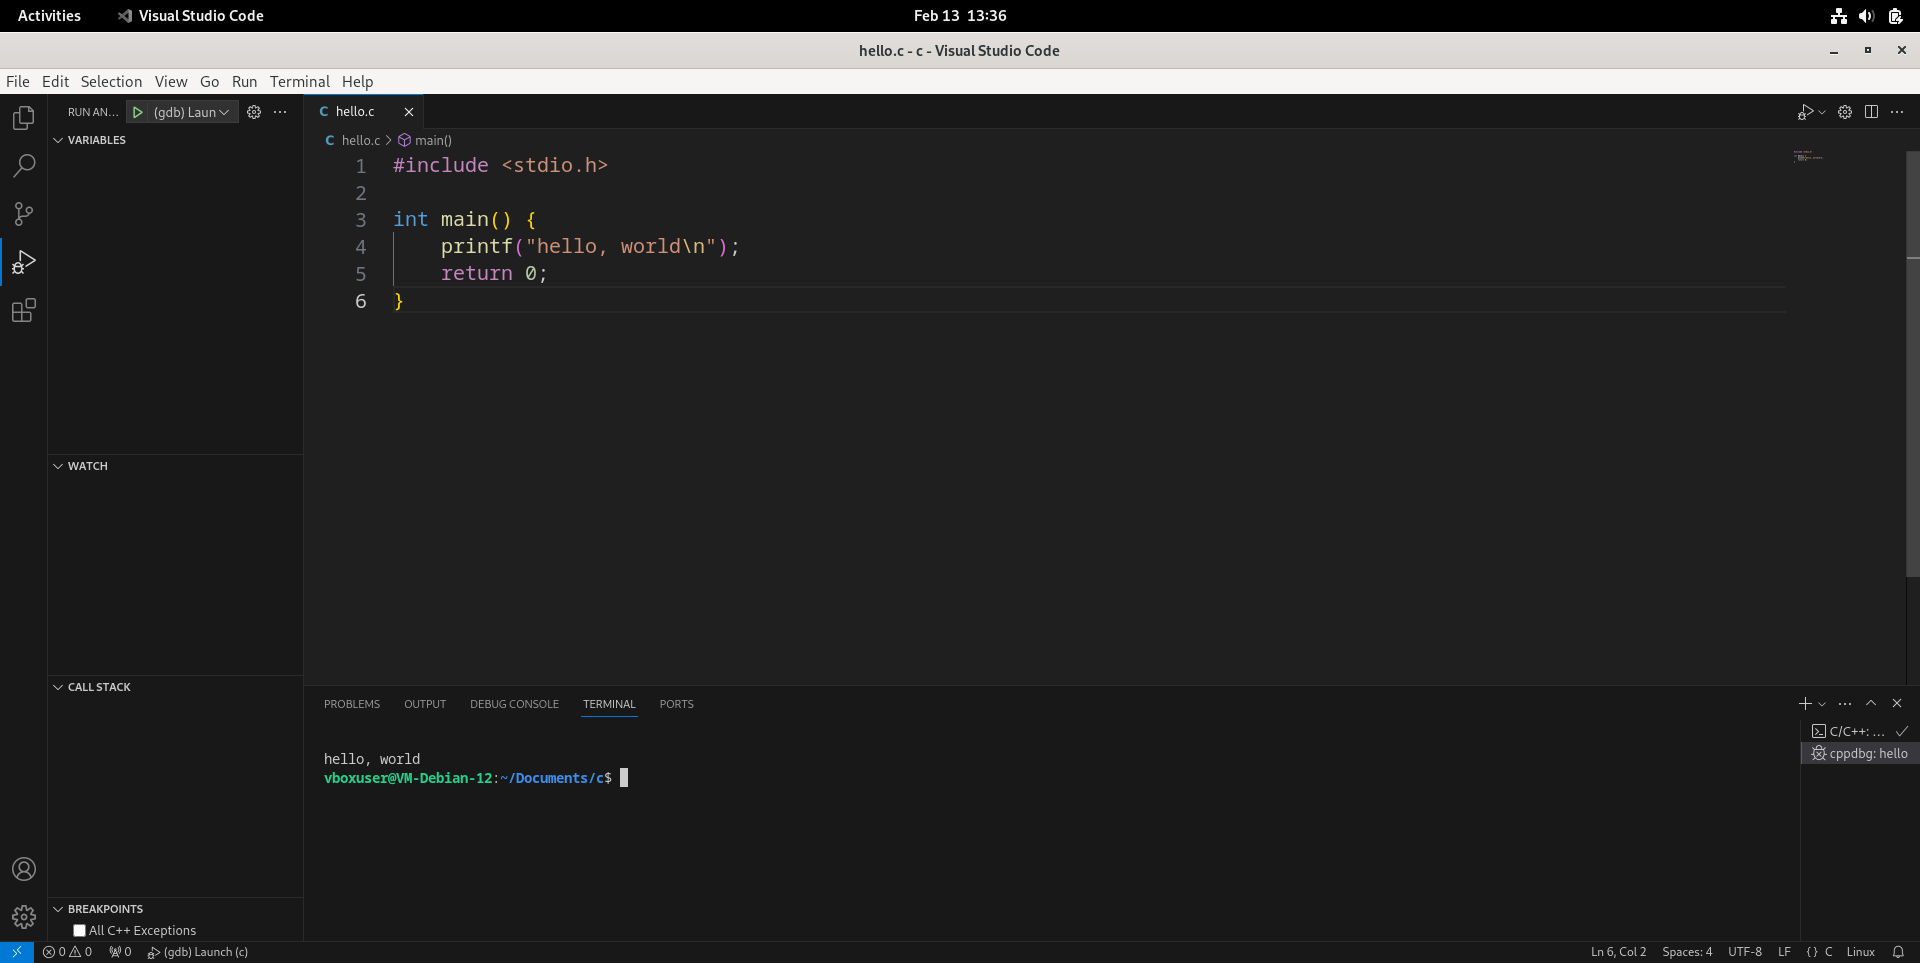Click the remote window indicator in status bar
1920x963 pixels.
17,952
